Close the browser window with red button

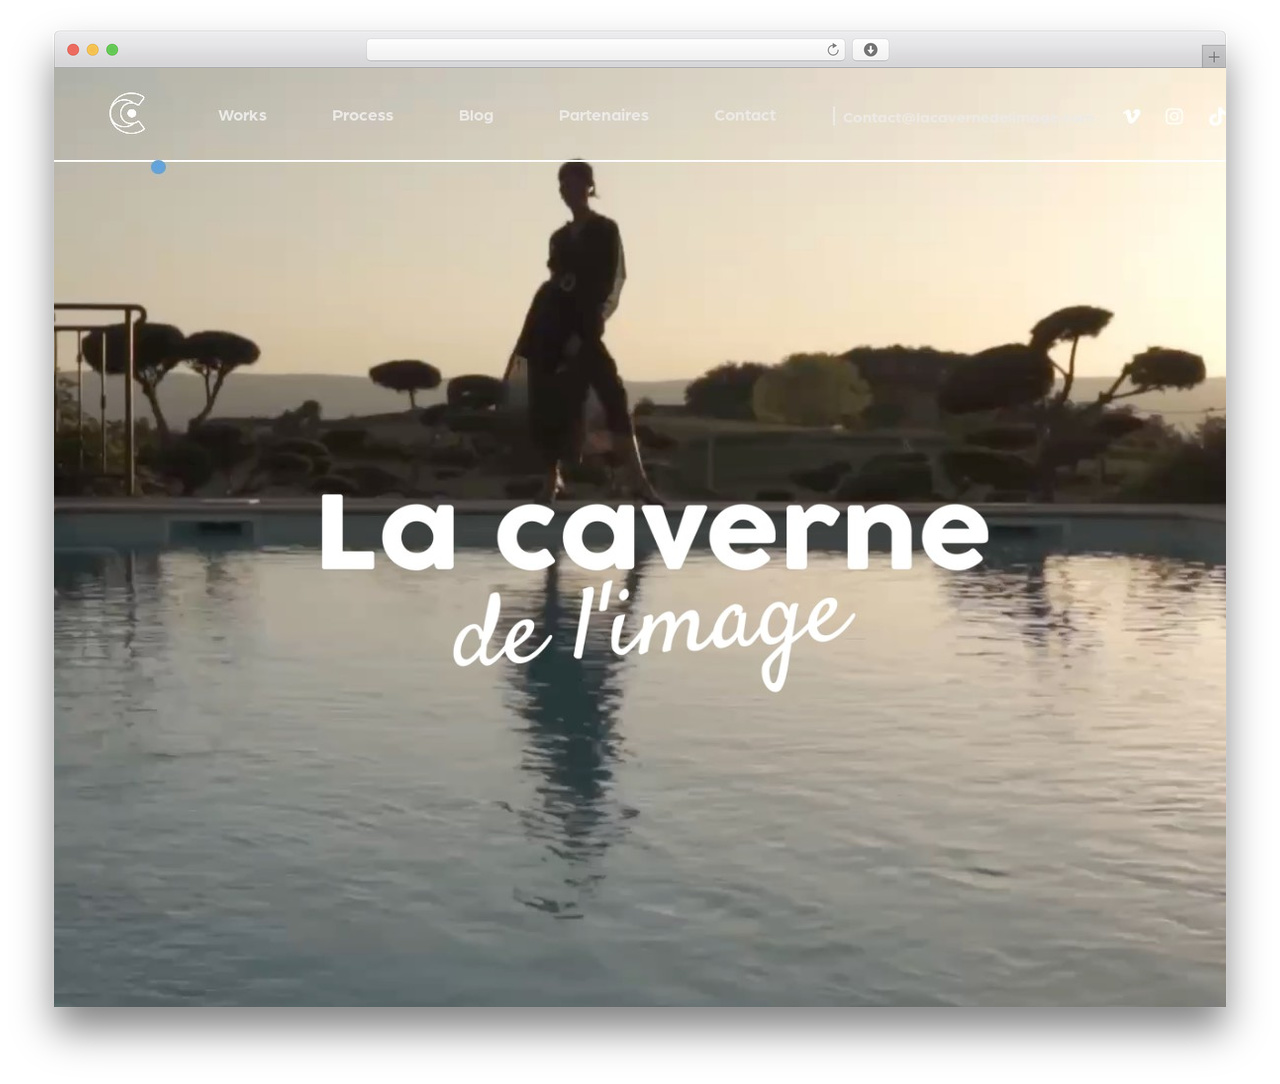click(x=73, y=50)
